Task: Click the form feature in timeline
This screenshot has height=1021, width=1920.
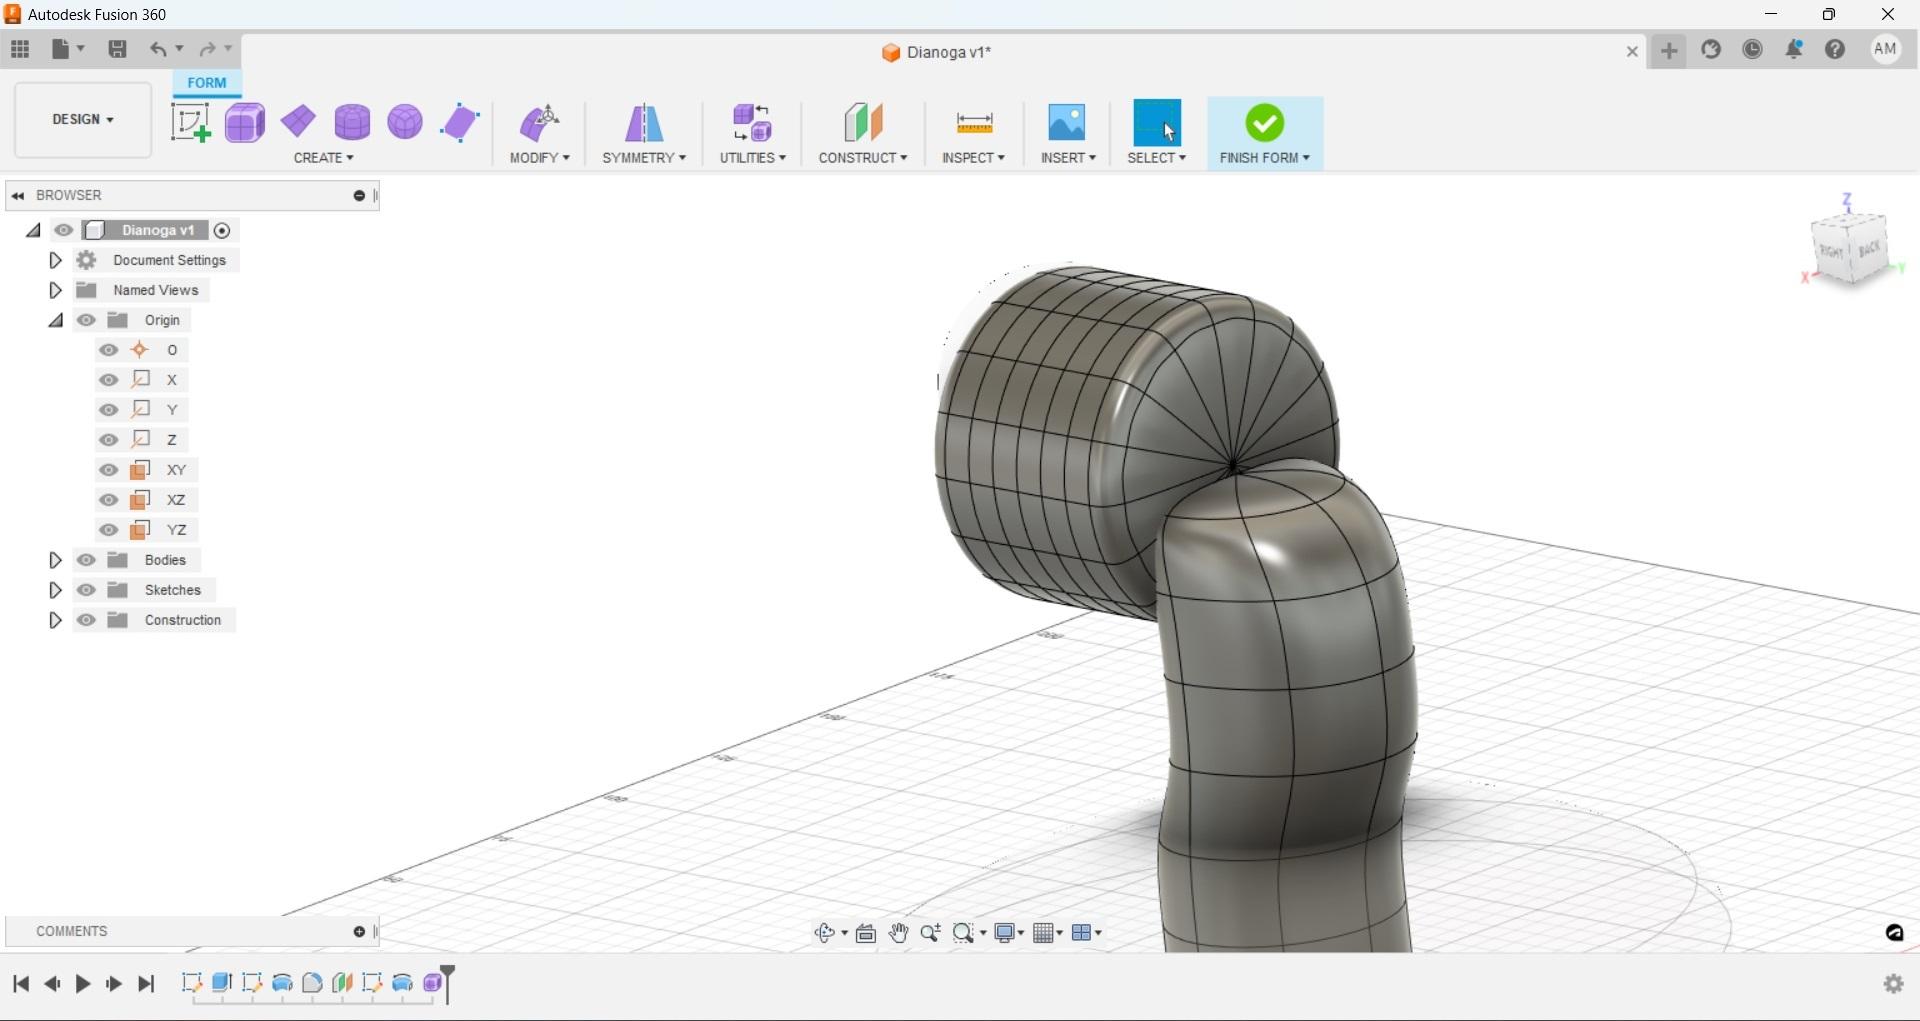Action: tap(433, 983)
